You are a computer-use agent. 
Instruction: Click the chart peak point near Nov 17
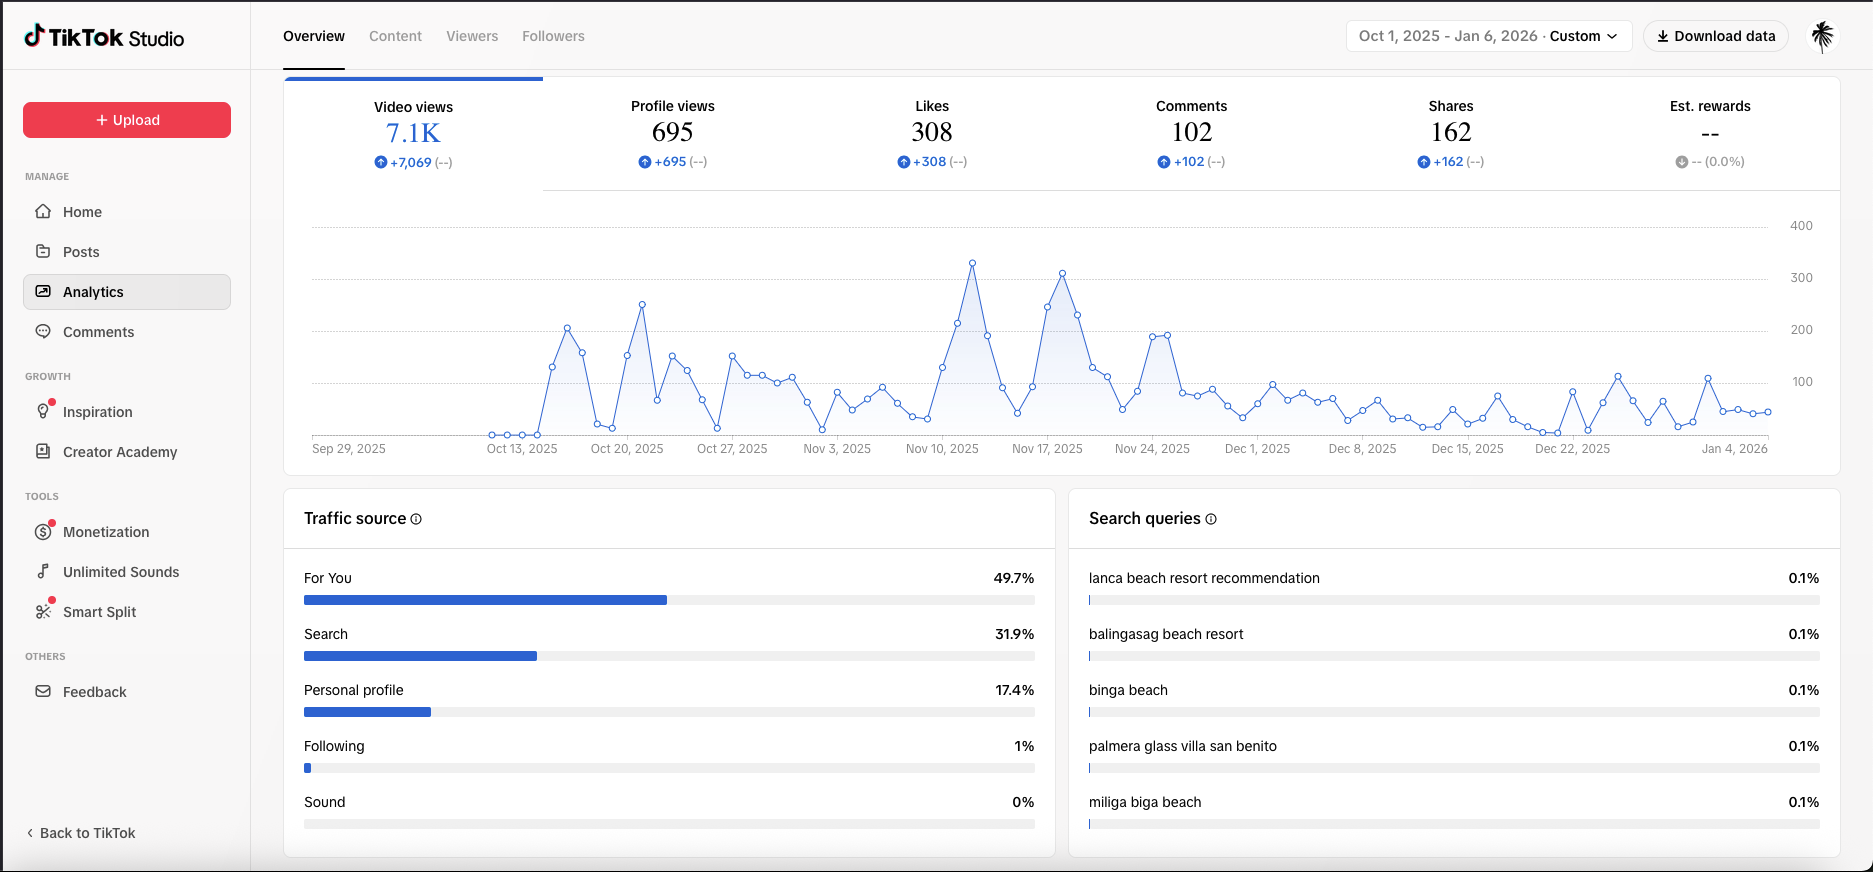pos(1062,273)
